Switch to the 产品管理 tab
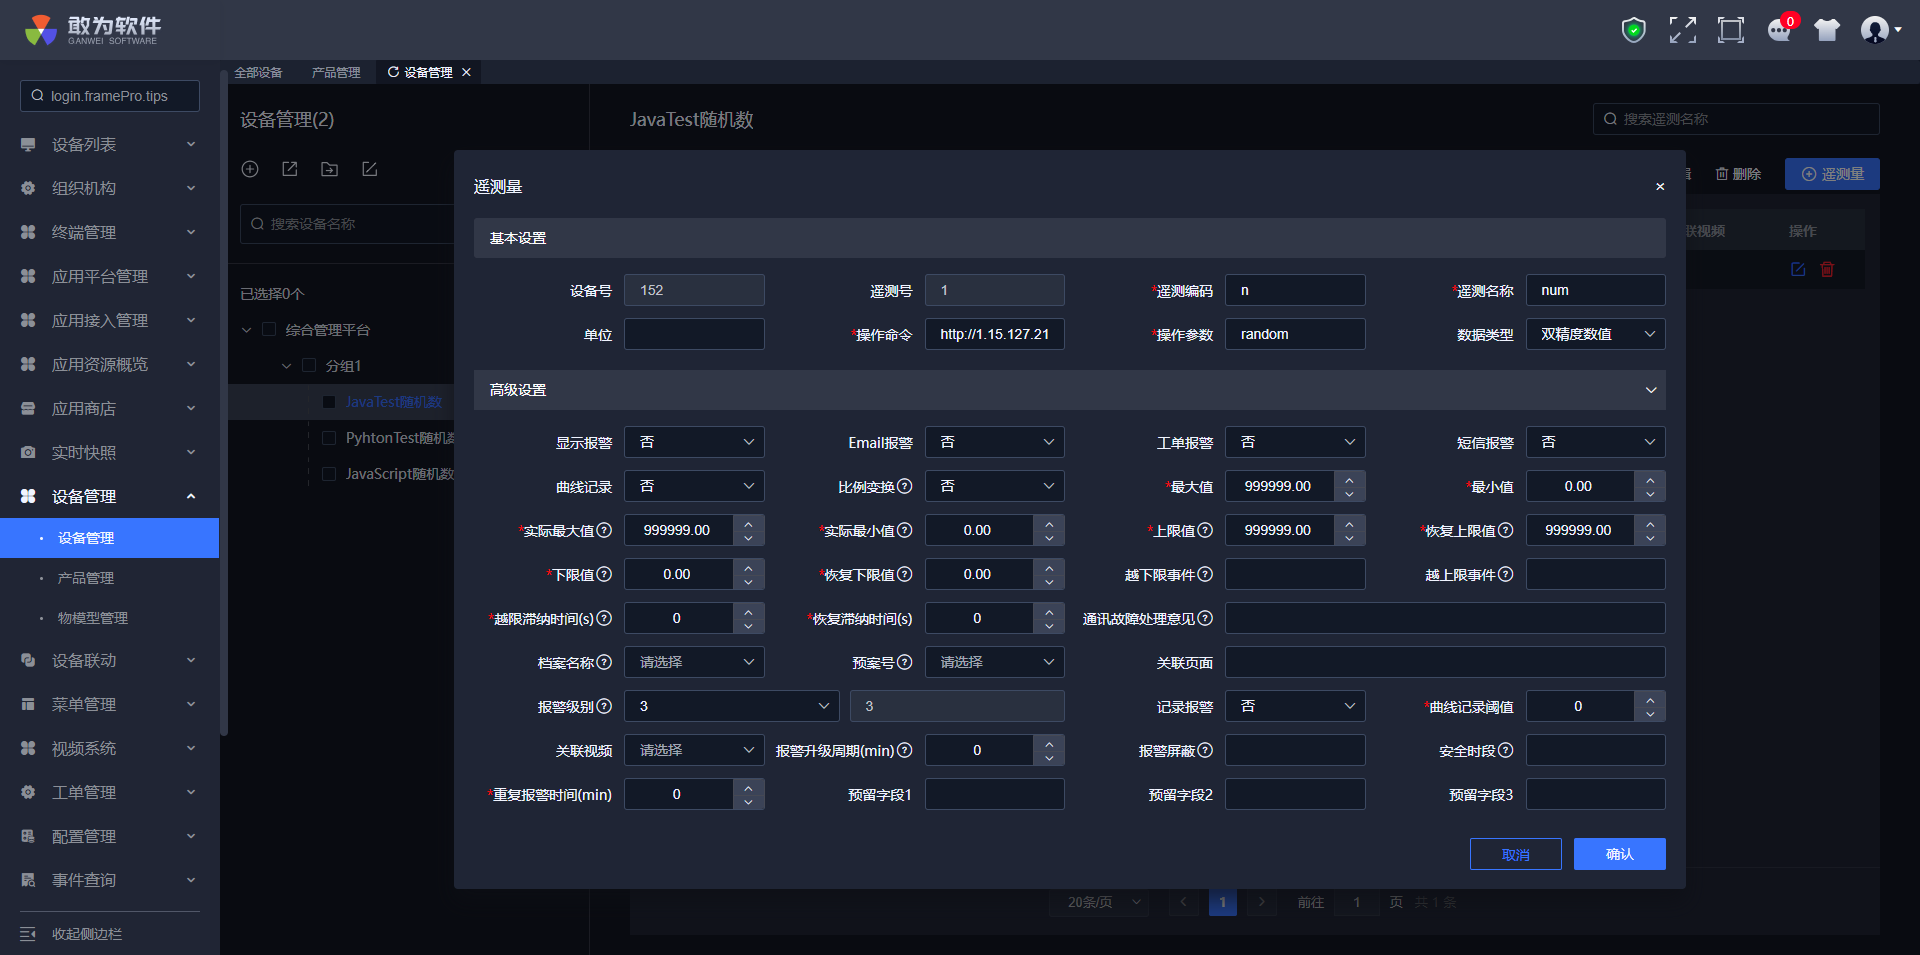 coord(336,72)
